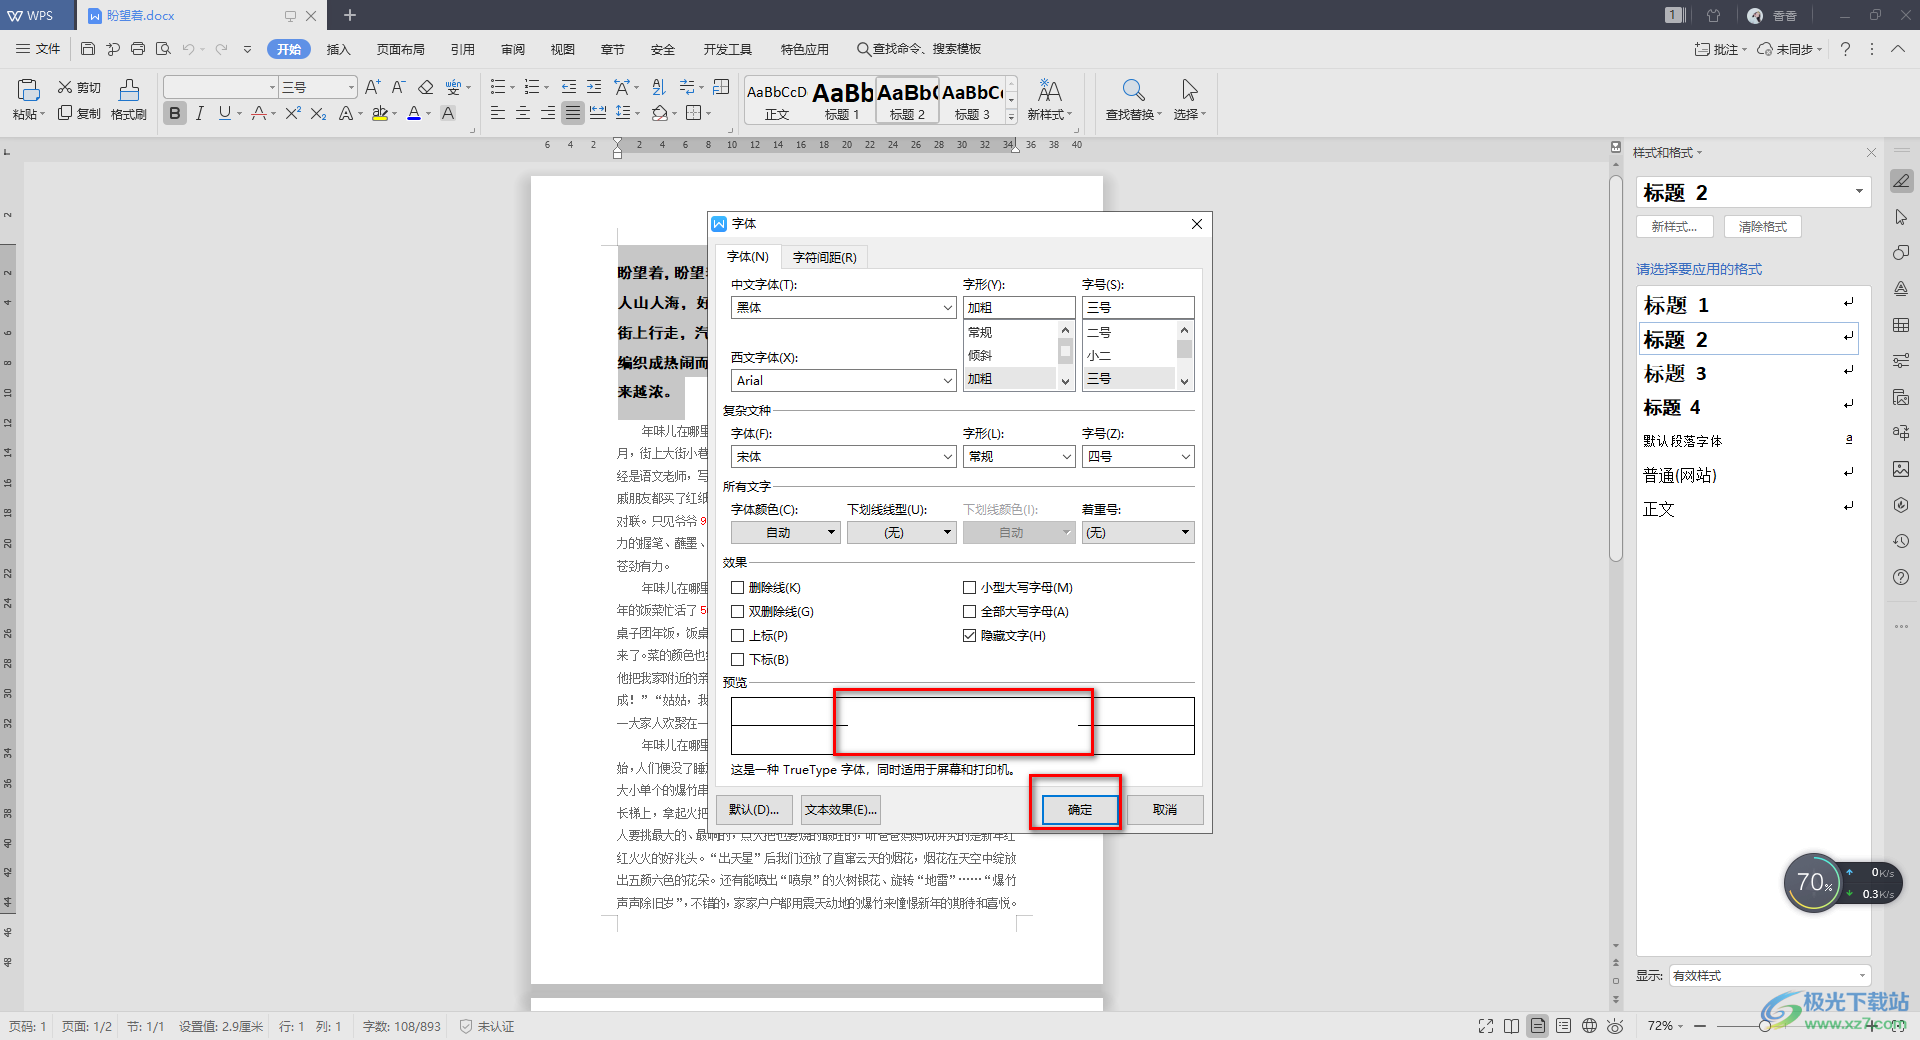This screenshot has height=1040, width=1920.
Task: Click 文本效果 button in font dialog
Action: [x=841, y=810]
